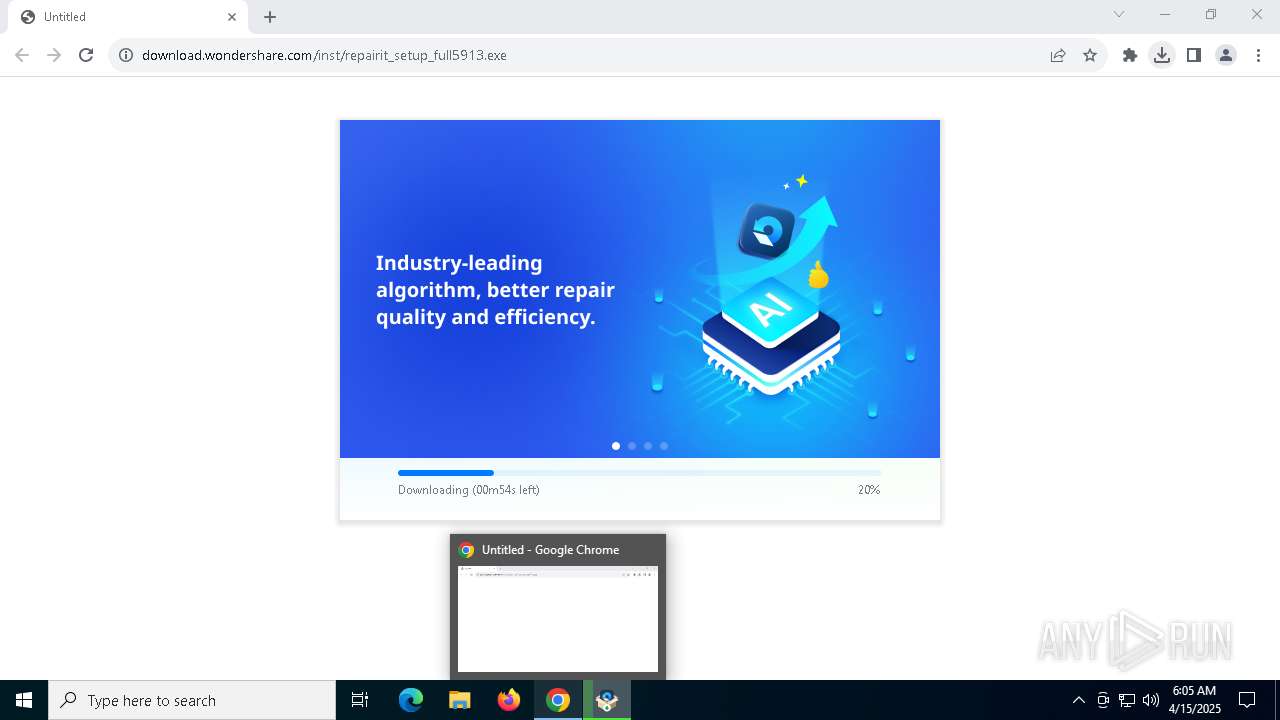Open Chrome three-dot menu

1258,55
